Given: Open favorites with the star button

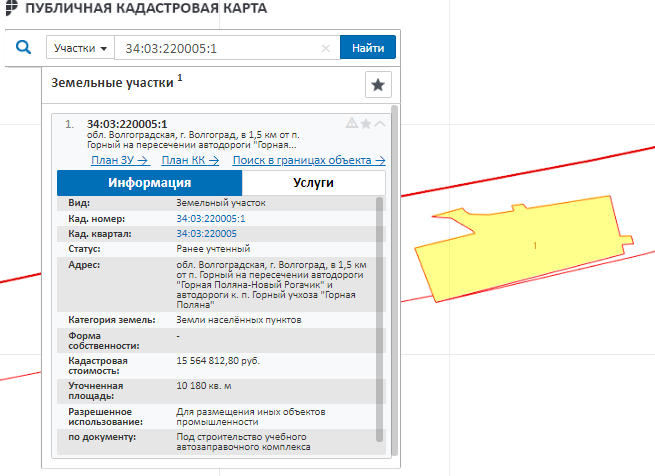Looking at the screenshot, I should (x=377, y=85).
